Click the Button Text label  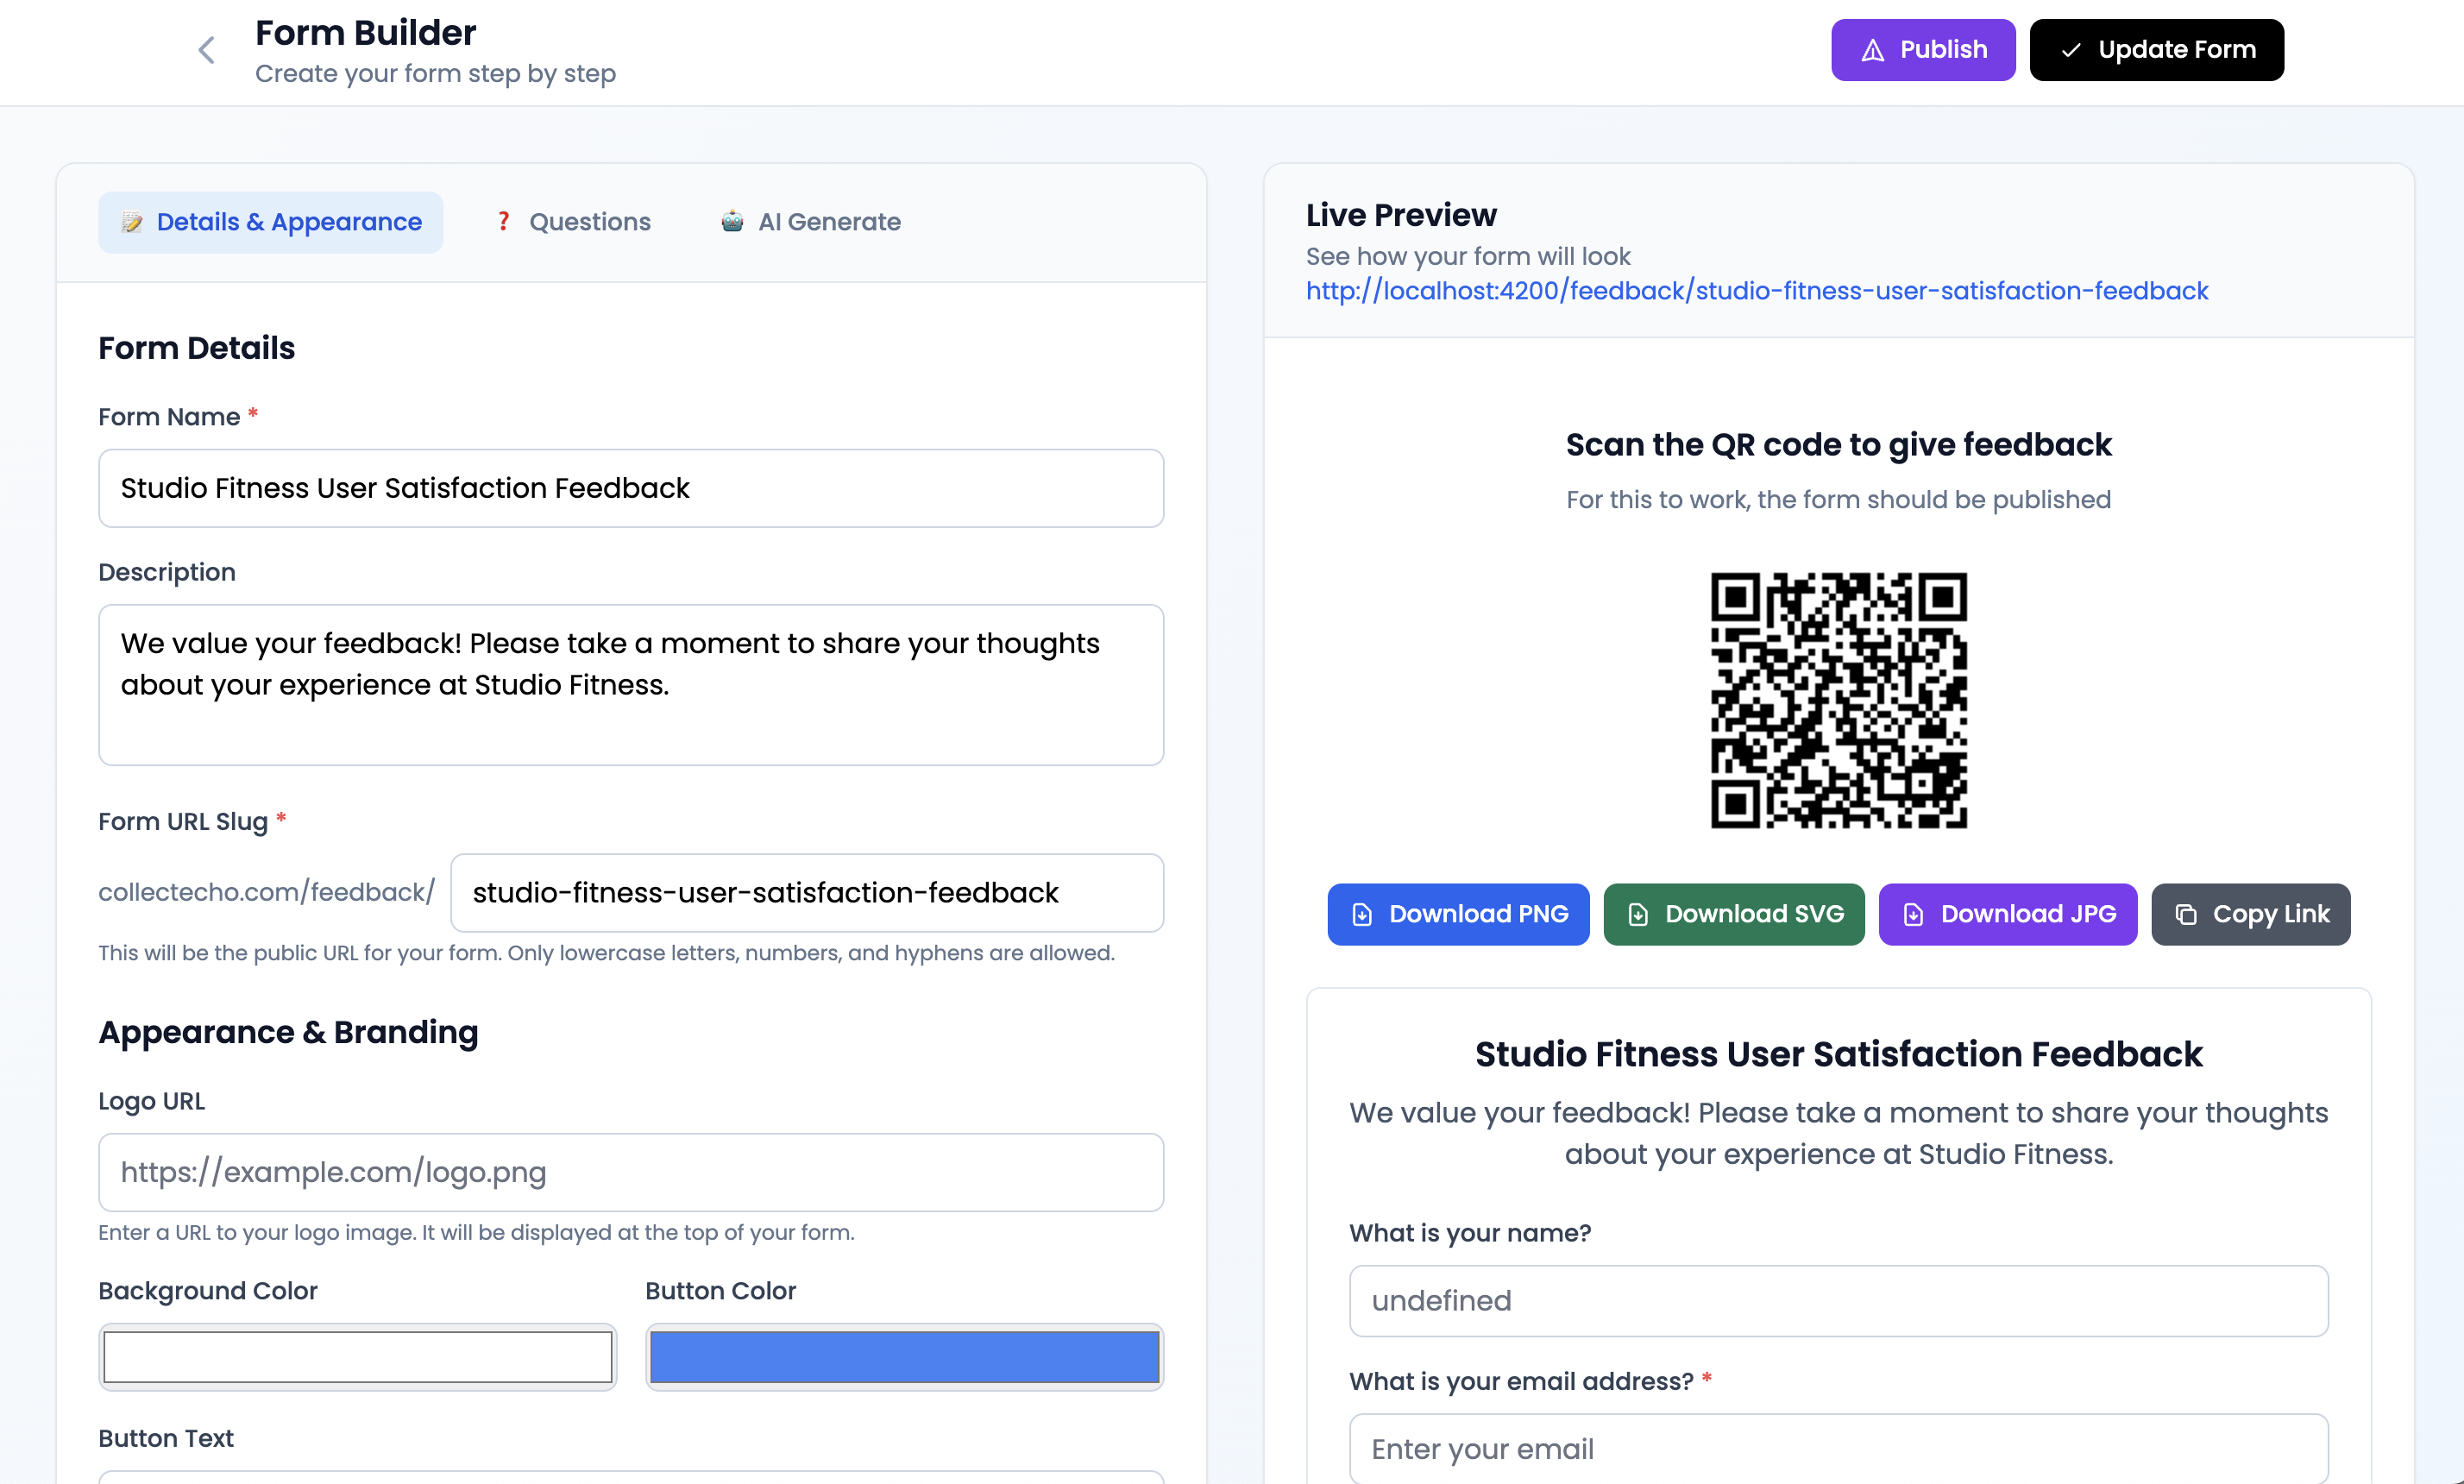click(x=166, y=1438)
